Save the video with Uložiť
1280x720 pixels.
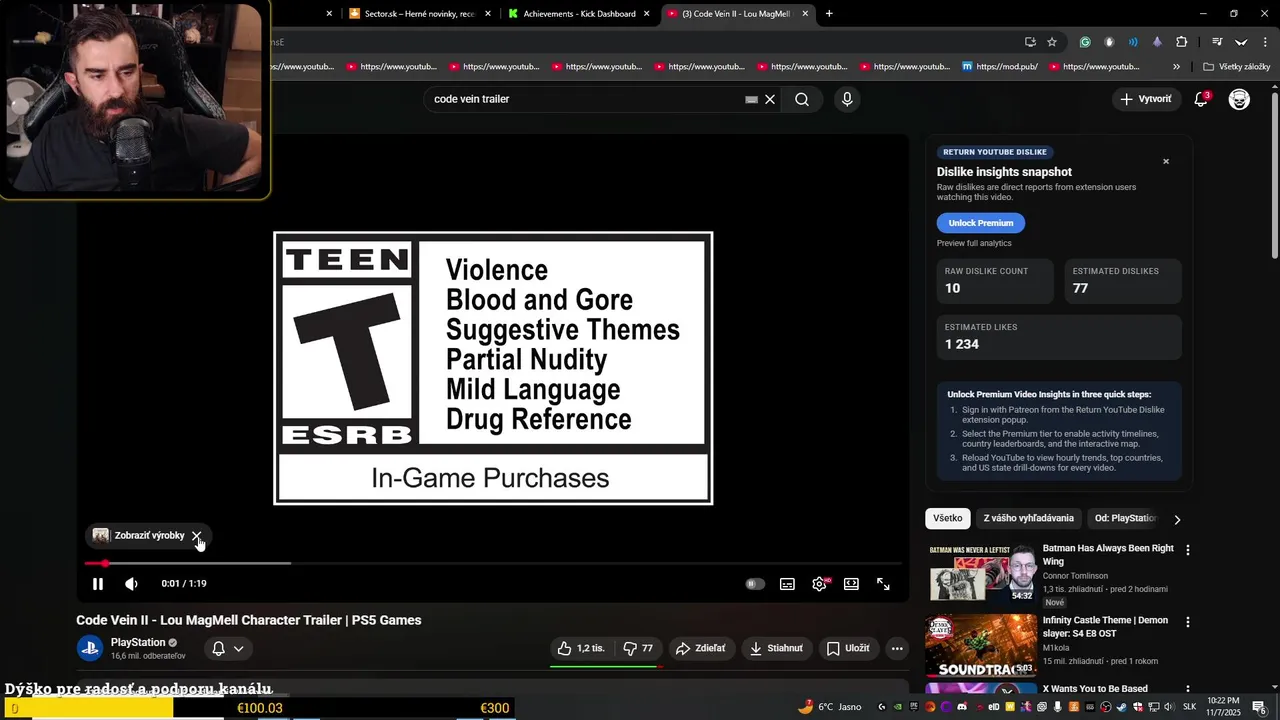pos(848,648)
